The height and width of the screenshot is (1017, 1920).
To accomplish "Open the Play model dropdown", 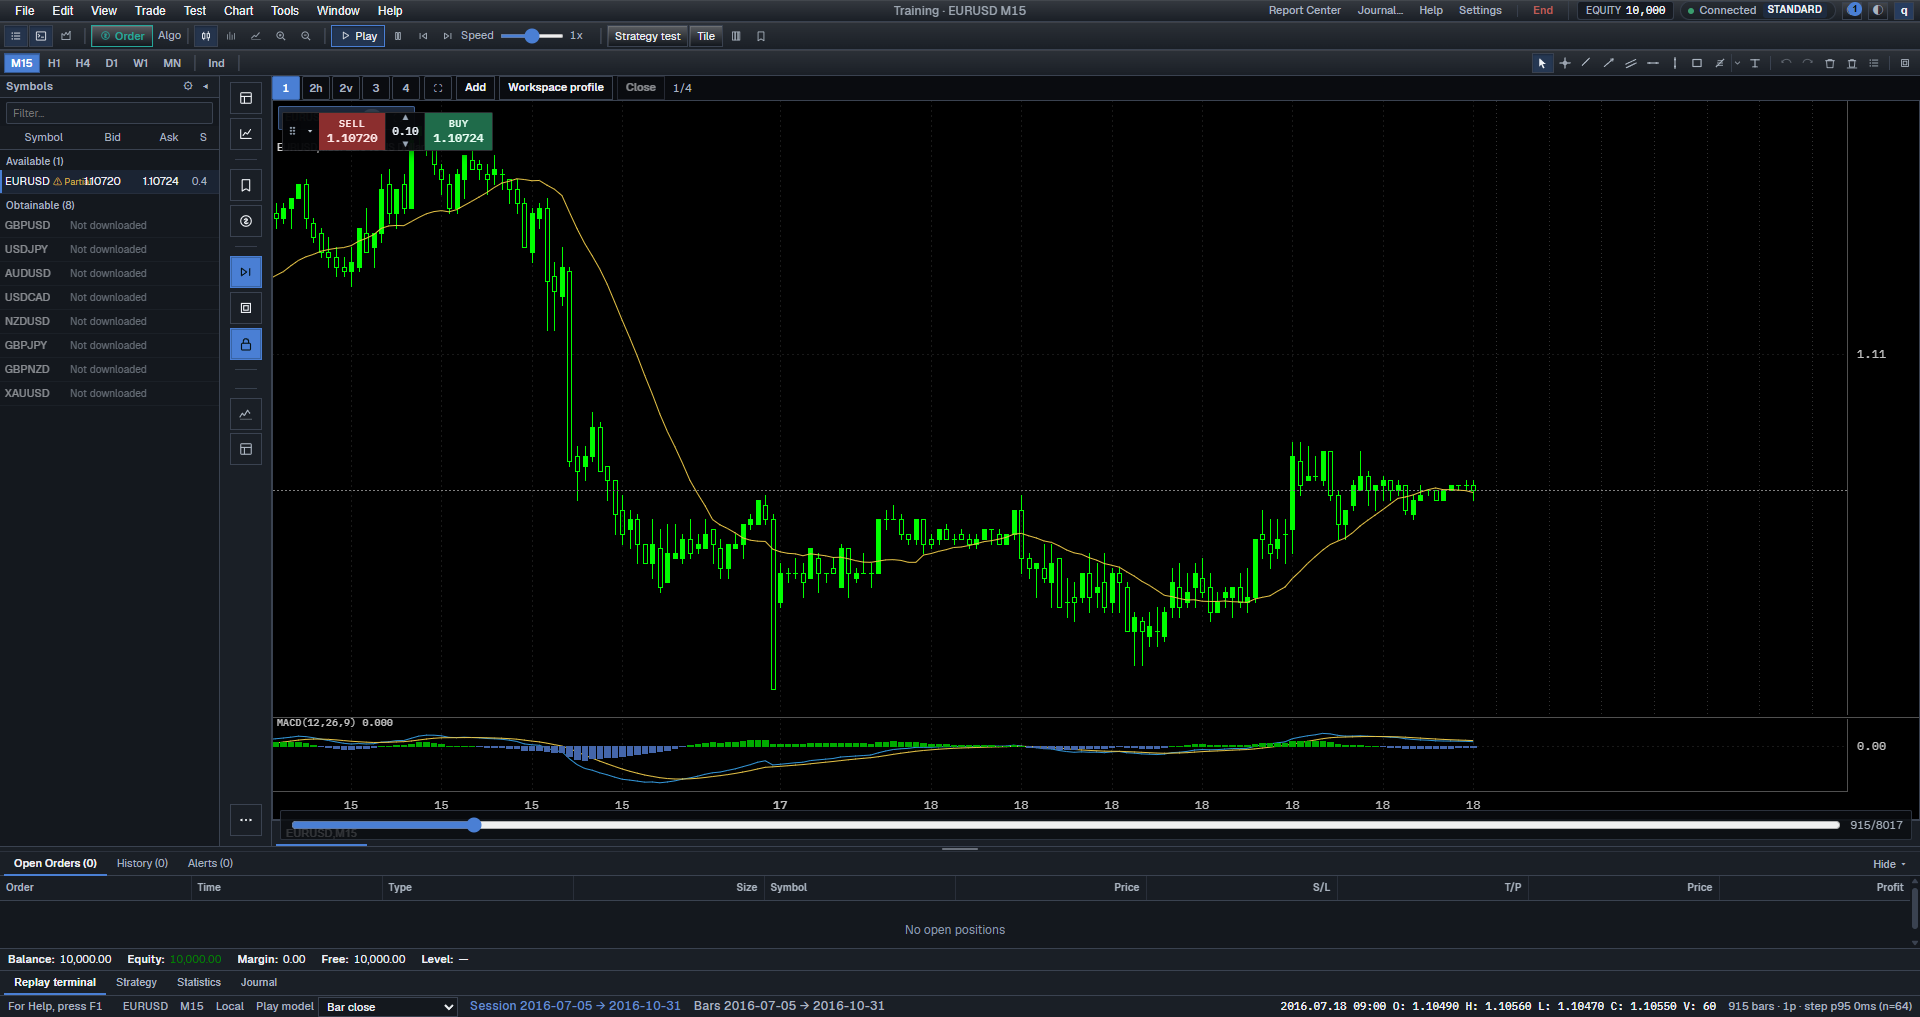I will tap(389, 1006).
